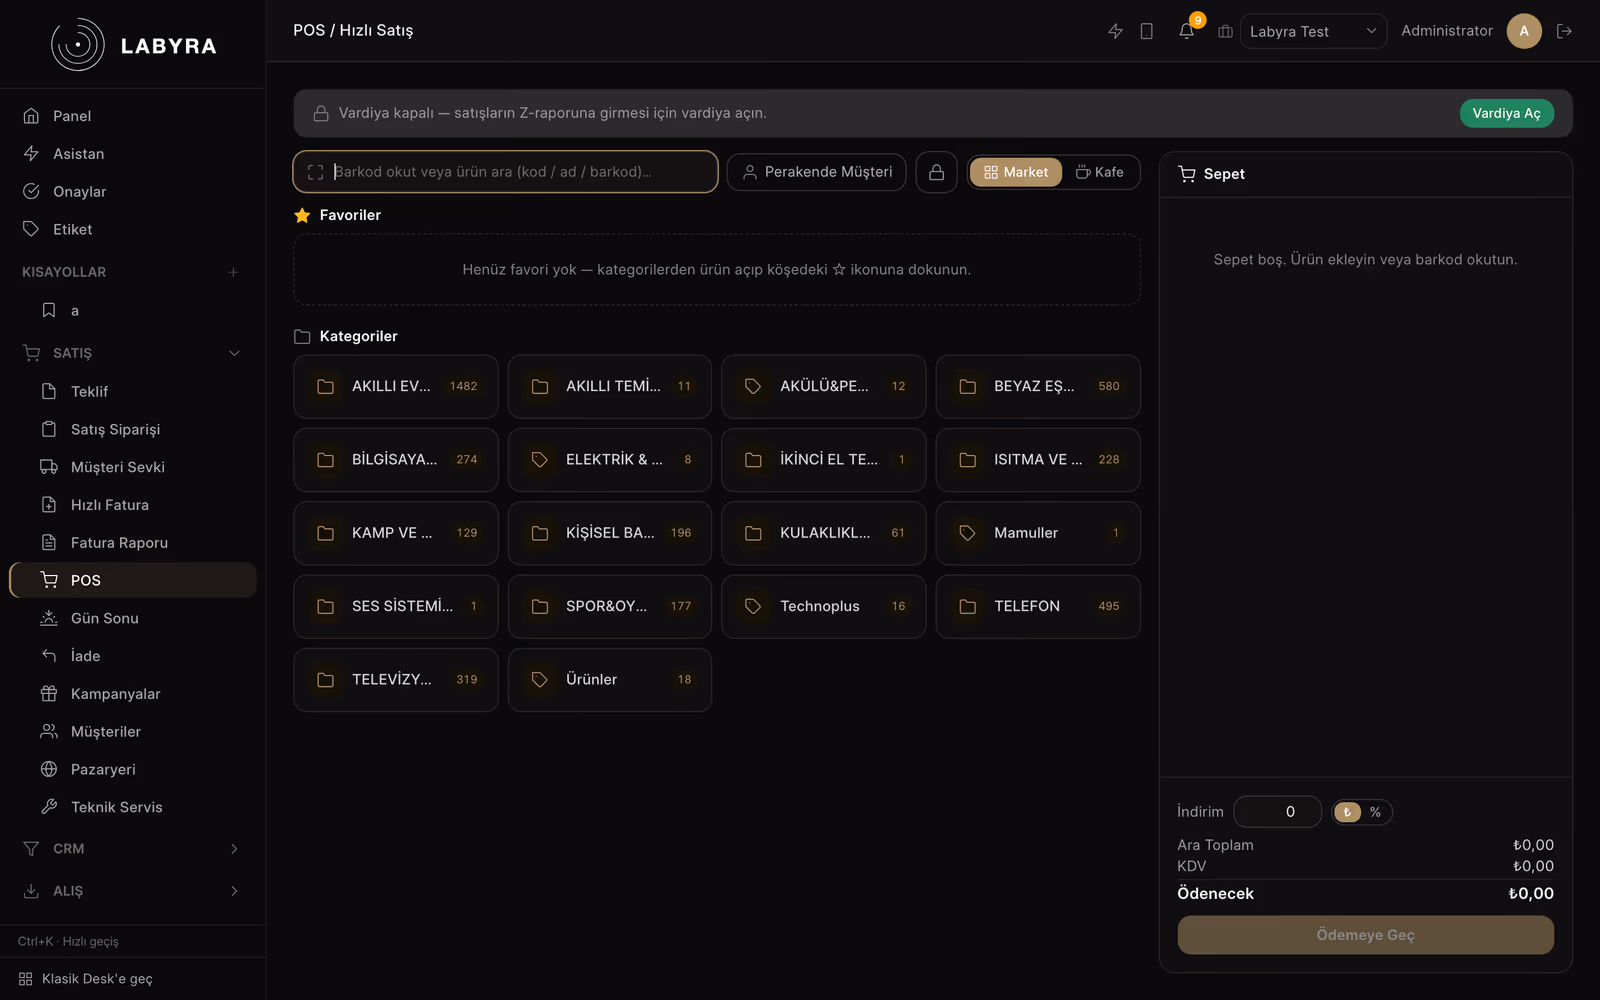Select POS in the sidebar
The width and height of the screenshot is (1600, 1000).
tap(133, 580)
